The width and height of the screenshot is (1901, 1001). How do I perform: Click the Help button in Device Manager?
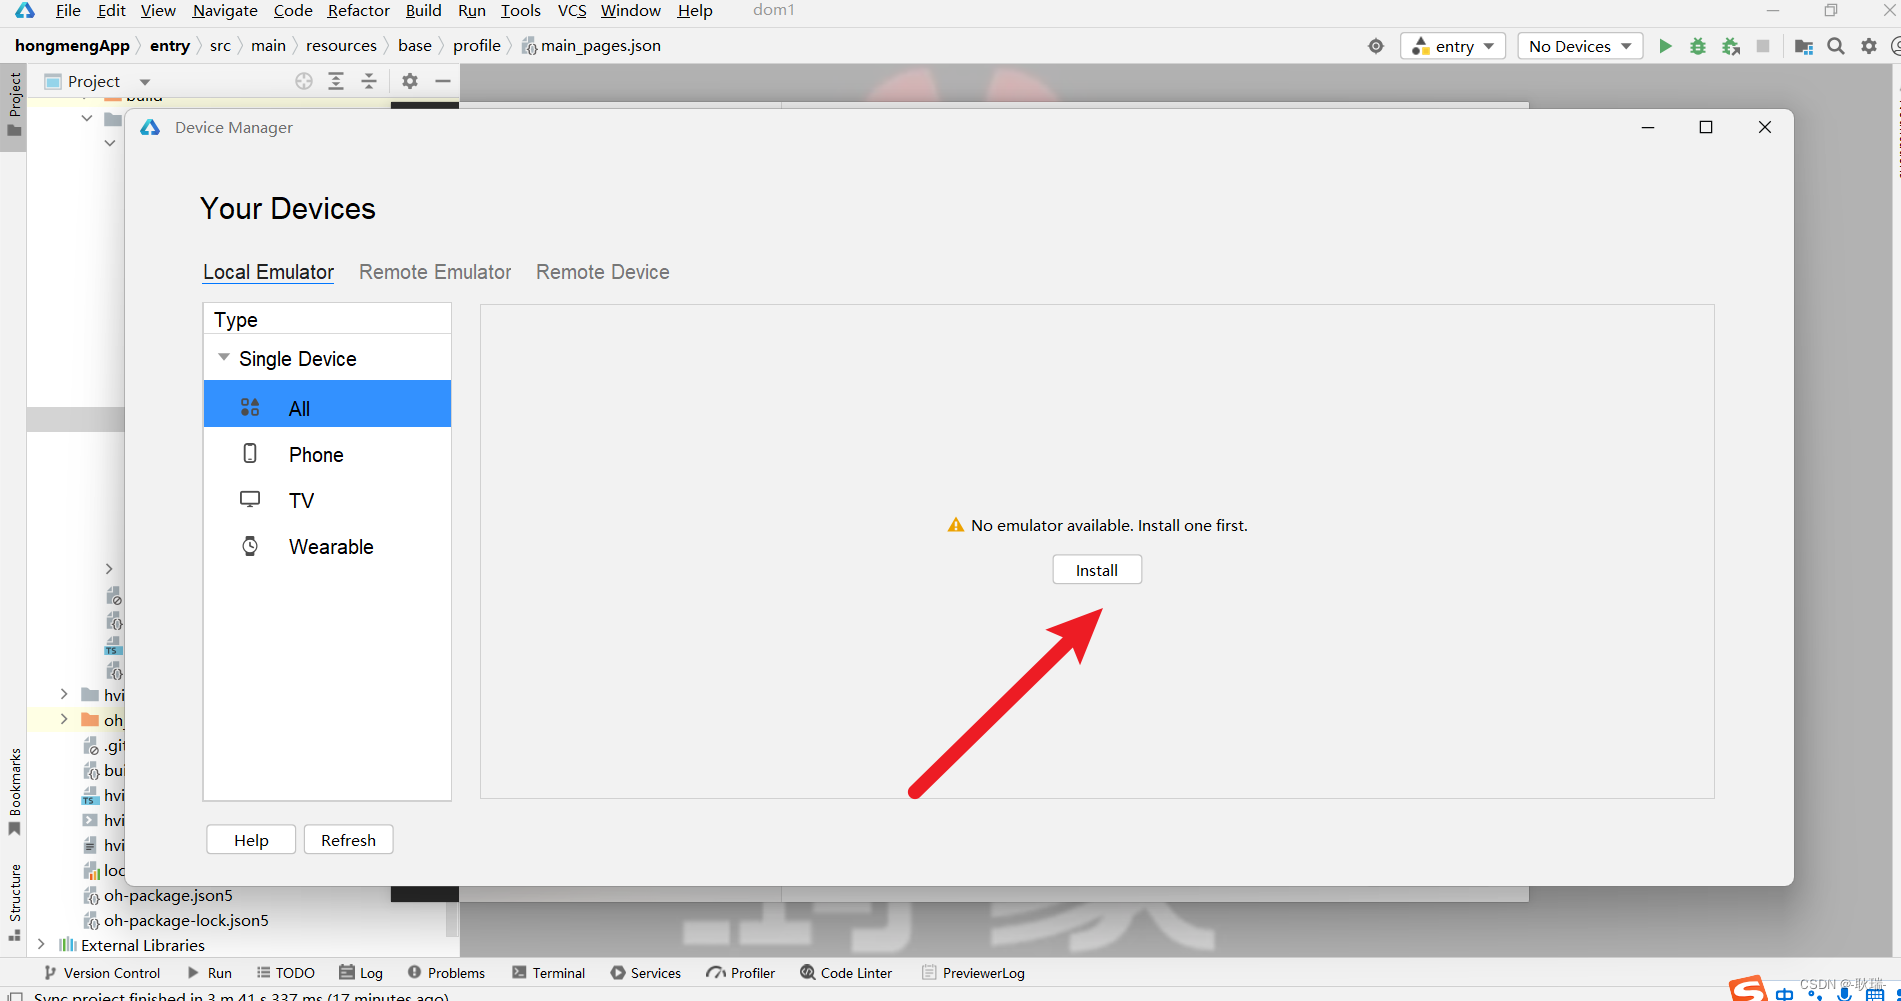251,840
